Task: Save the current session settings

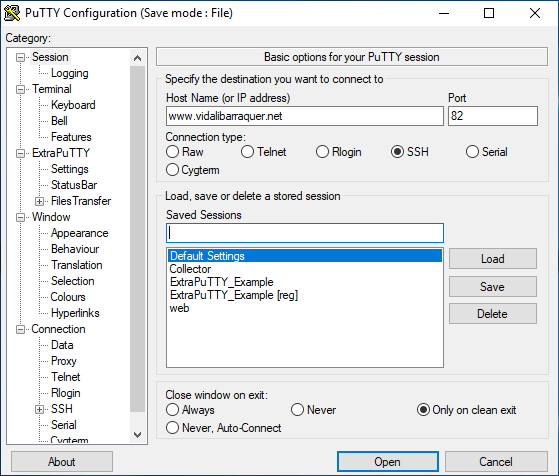Action: pyautogui.click(x=493, y=286)
